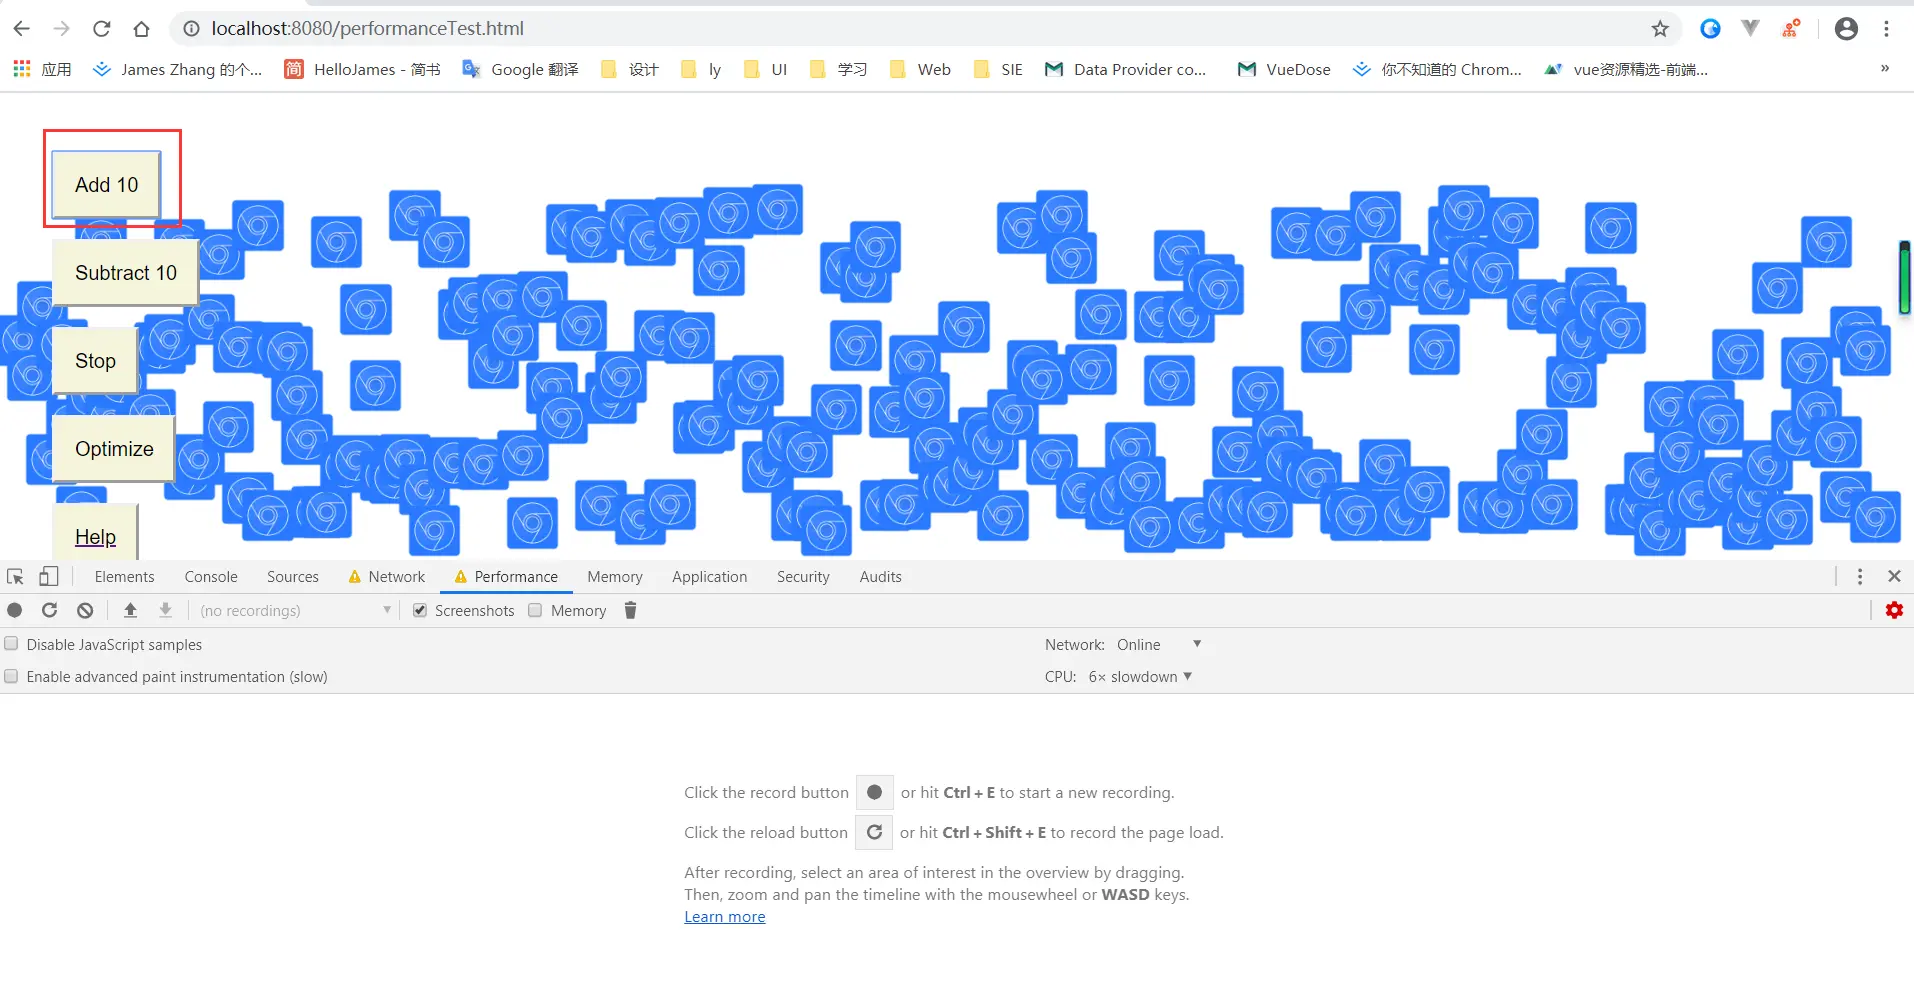Click the record button in the instructions pane

(874, 792)
